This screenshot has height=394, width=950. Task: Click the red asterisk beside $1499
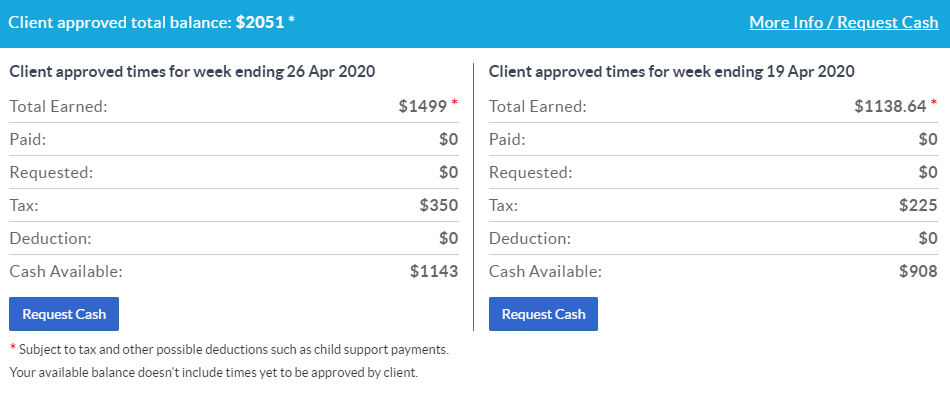[x=454, y=104]
